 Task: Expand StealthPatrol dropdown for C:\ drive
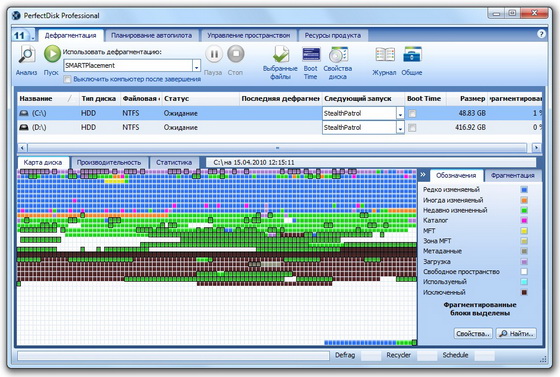click(x=400, y=114)
